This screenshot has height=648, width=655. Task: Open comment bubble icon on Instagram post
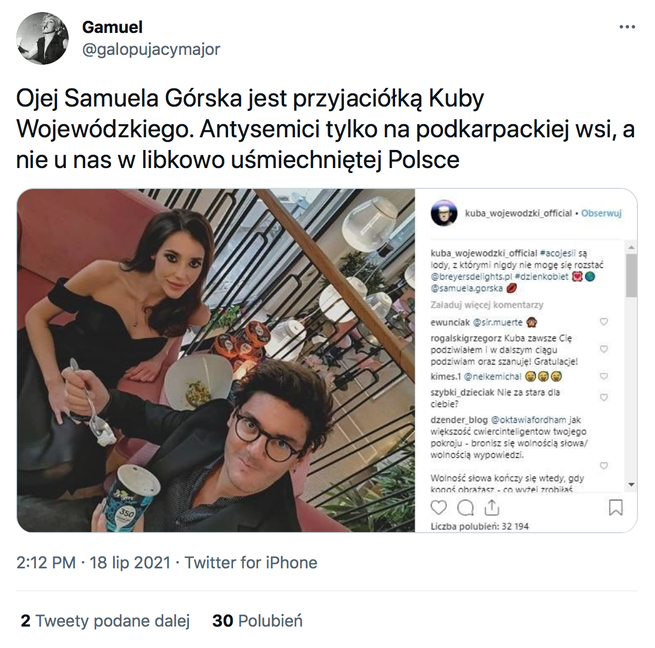465,508
